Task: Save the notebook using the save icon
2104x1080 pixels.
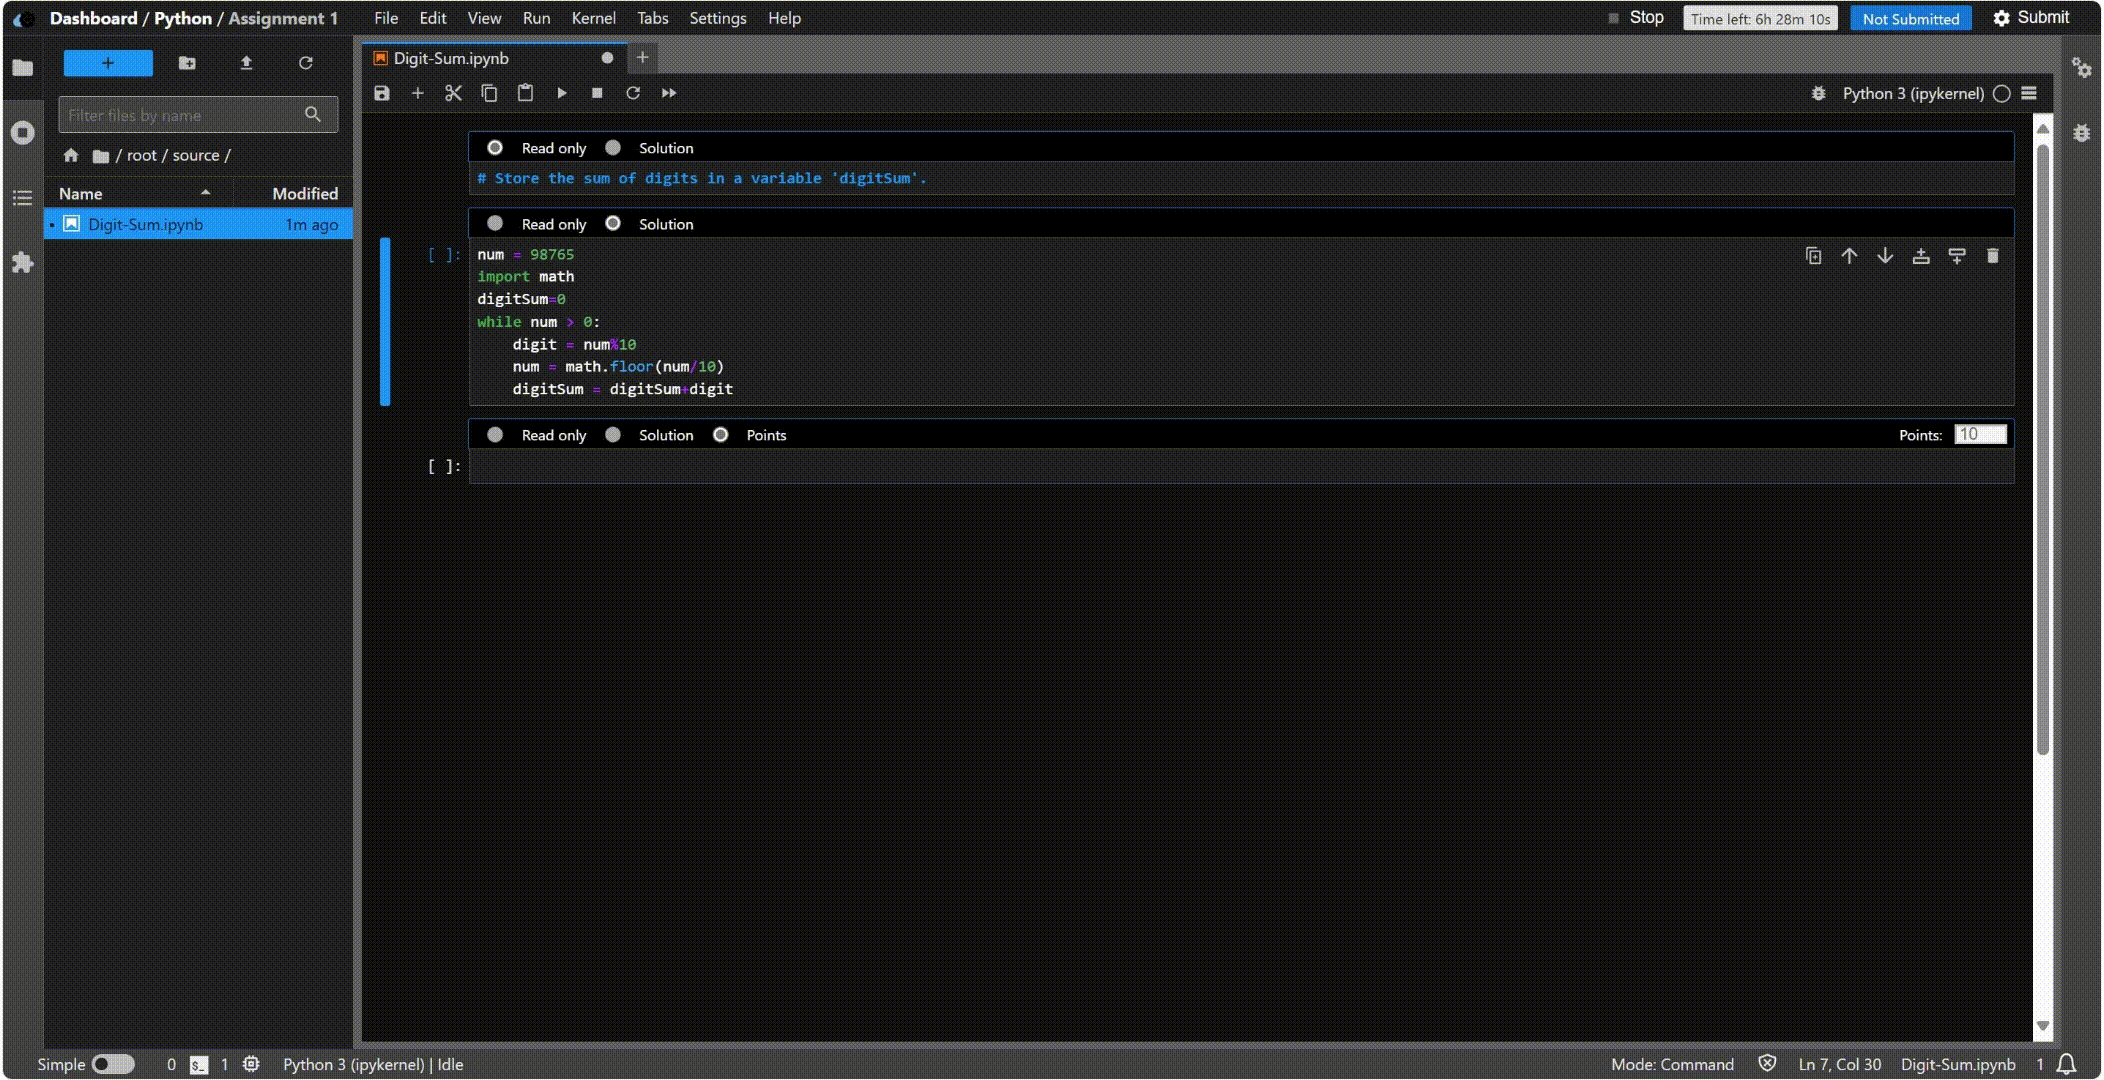Action: (381, 93)
